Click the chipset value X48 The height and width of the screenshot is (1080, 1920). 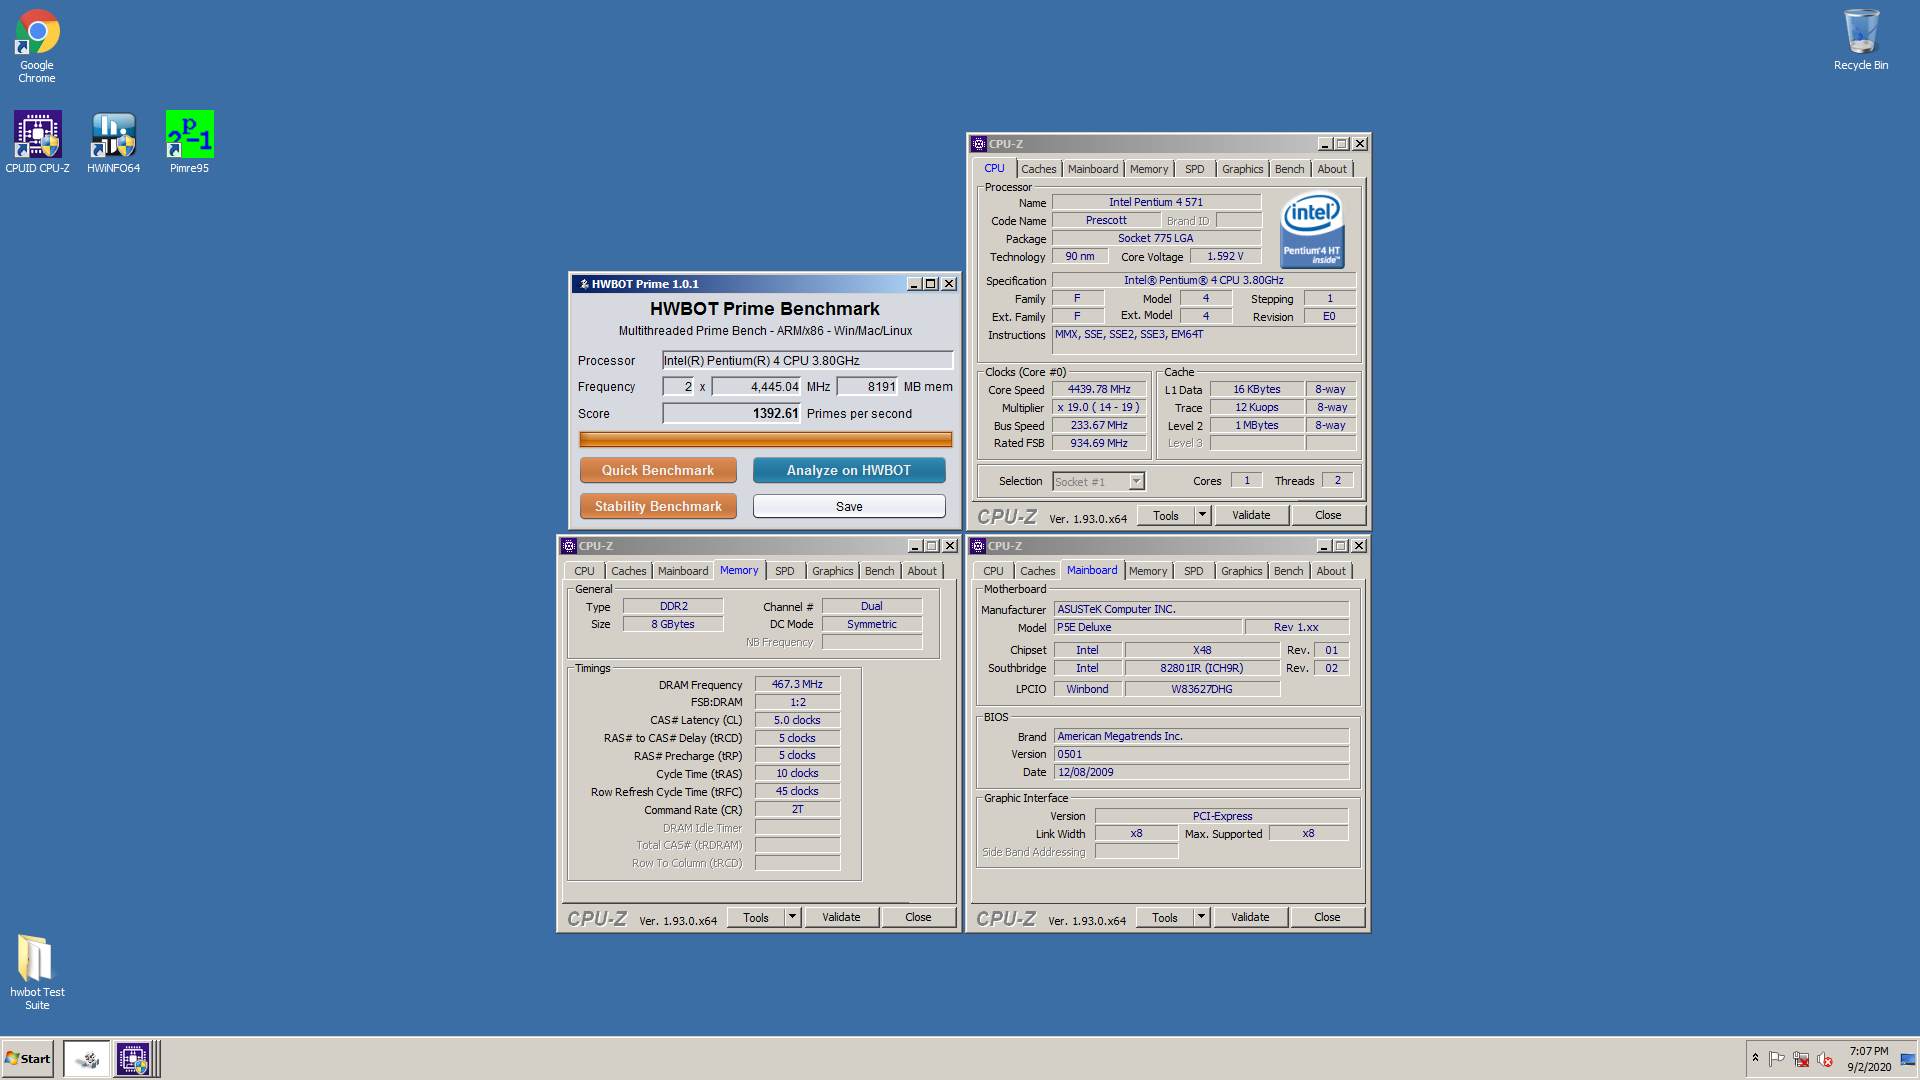tap(1202, 650)
